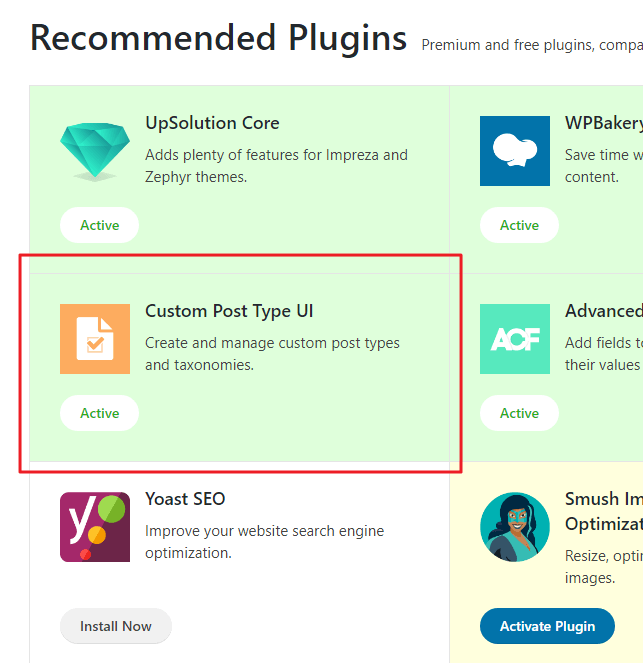
Task: Select the Yoast SEO plugin title
Action: [x=185, y=499]
